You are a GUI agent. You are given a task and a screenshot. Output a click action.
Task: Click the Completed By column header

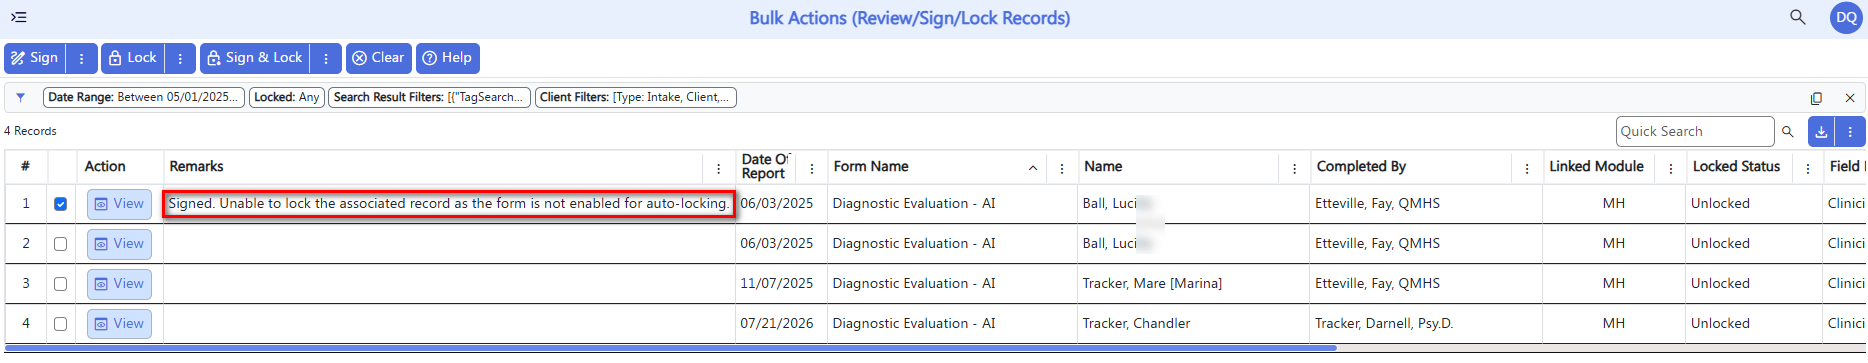1361,167
